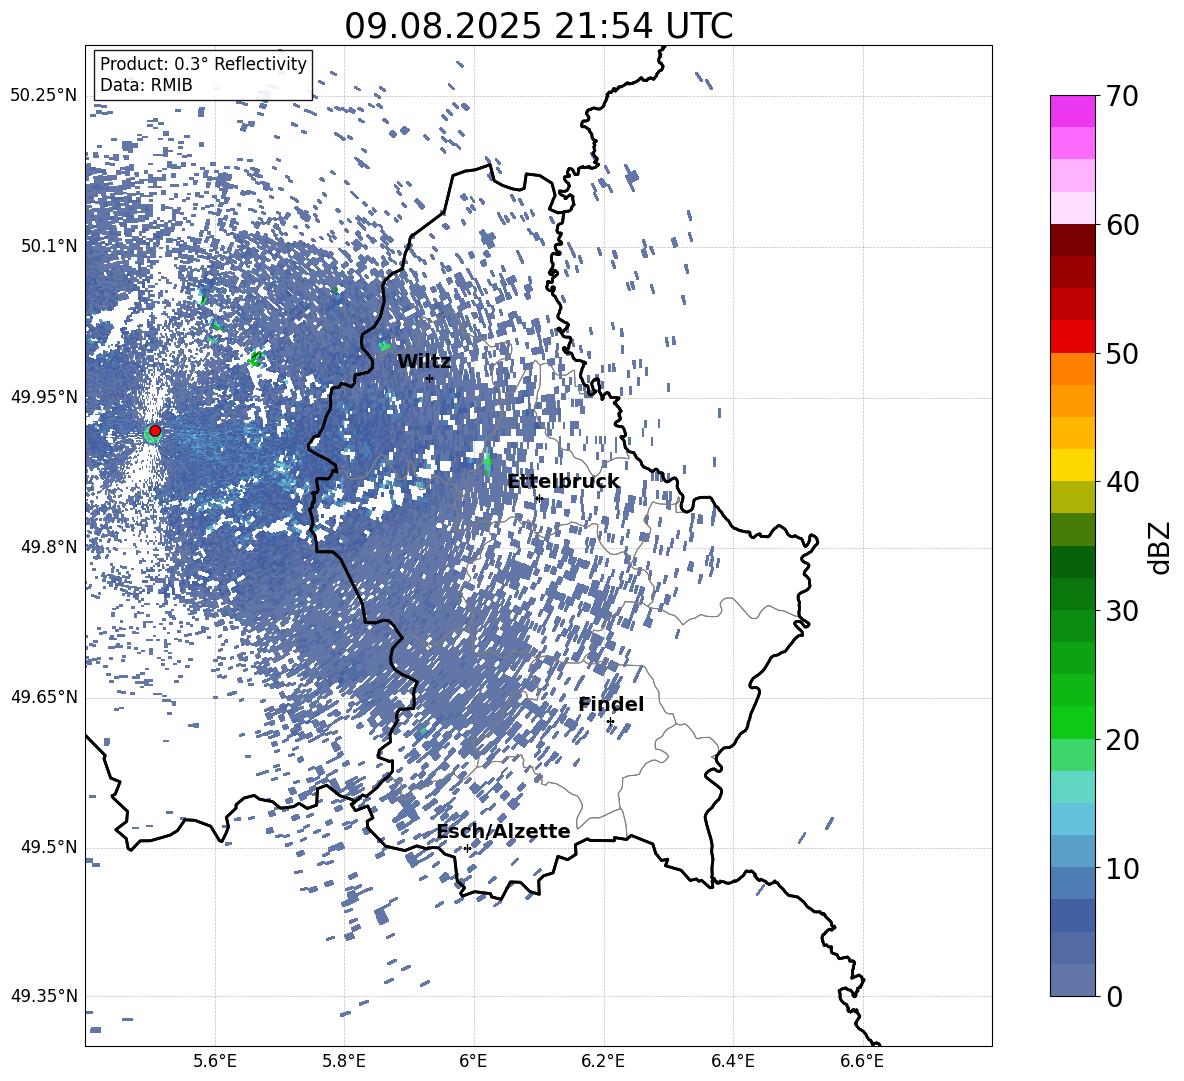
Task: Click the 49.8°N latitude label
Action: [49, 547]
